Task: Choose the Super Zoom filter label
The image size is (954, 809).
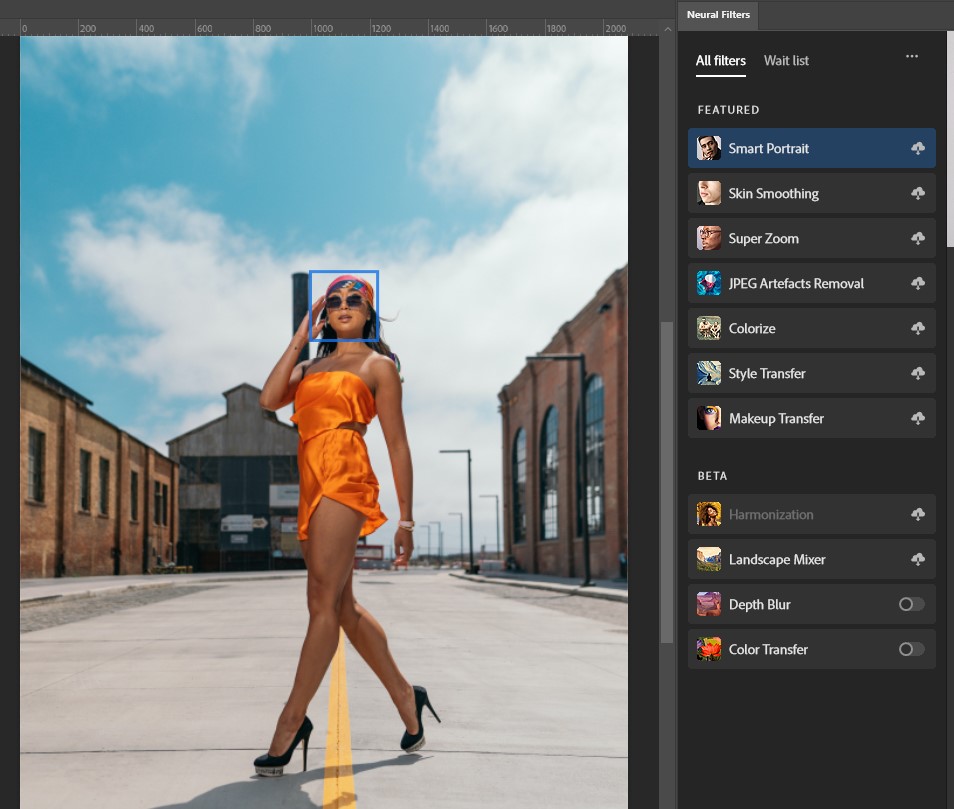Action: (x=763, y=239)
